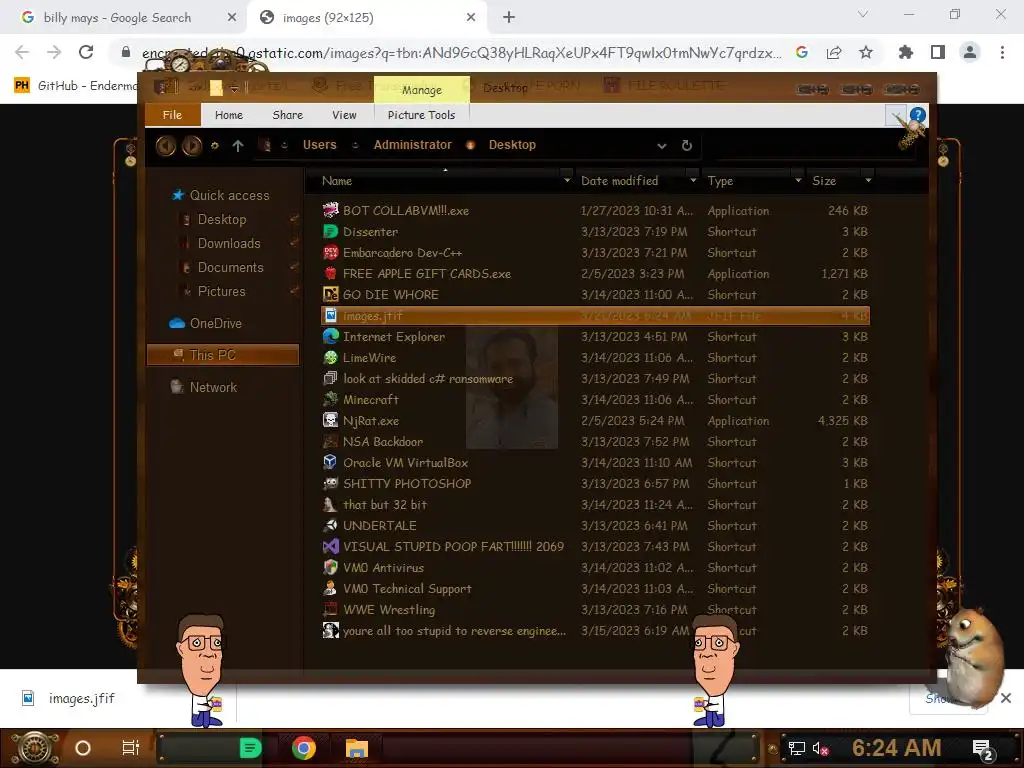Select the WWE Wrestling shortcut icon
Viewport: 1024px width, 768px height.
coord(330,609)
